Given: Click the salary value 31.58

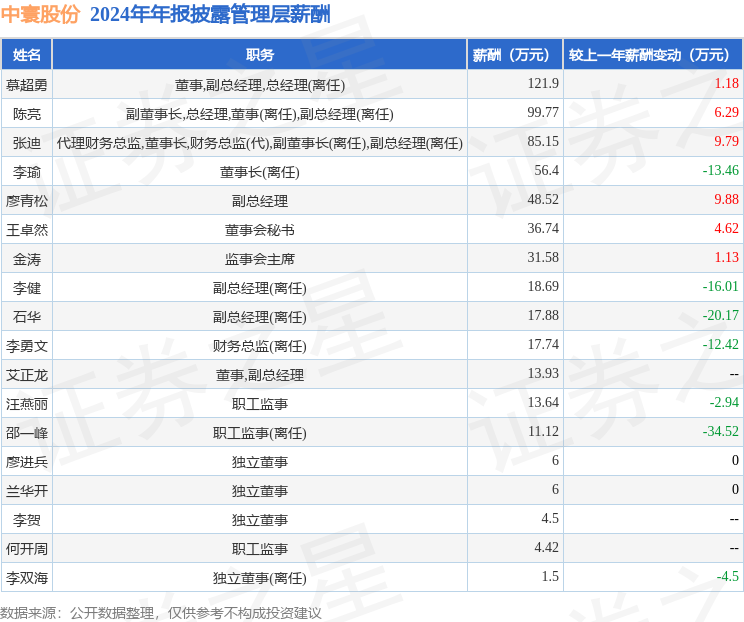Looking at the screenshot, I should [543, 257].
